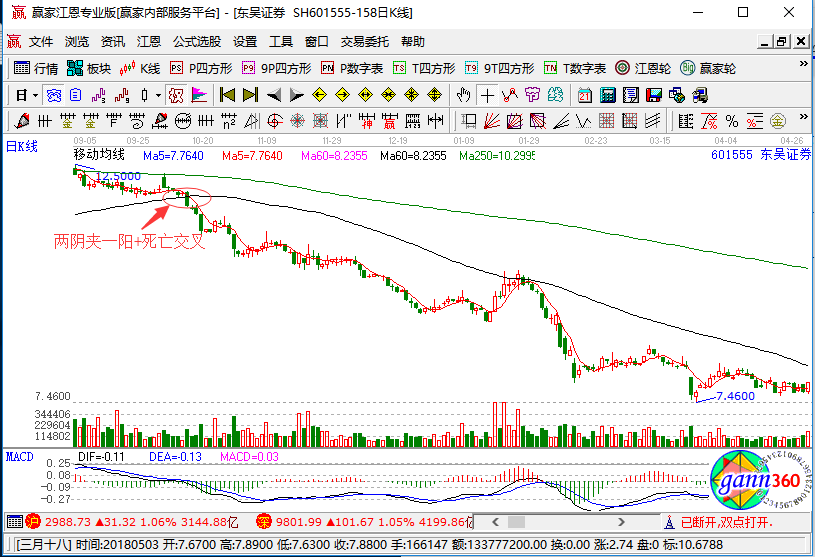Jump to first bar arrow icon

(227, 95)
